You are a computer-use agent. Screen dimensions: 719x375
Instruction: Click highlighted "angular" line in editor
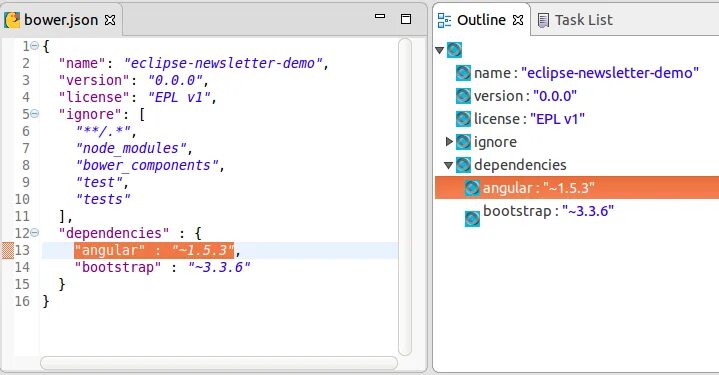click(154, 250)
